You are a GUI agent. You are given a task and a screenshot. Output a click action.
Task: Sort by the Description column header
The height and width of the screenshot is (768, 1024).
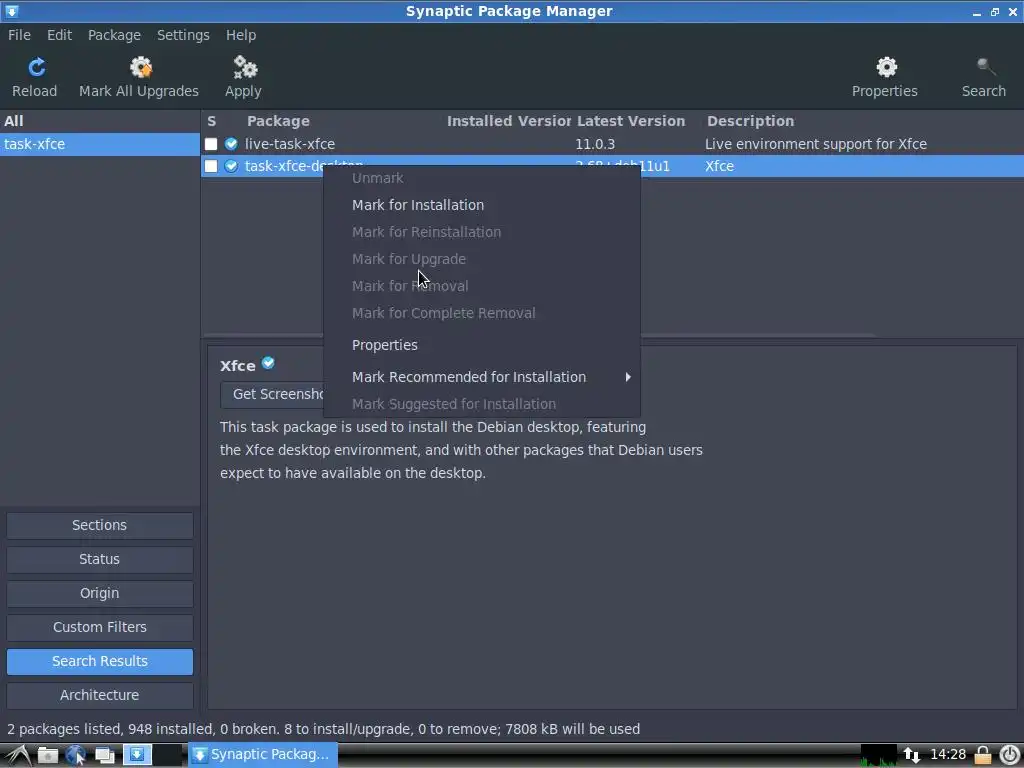(x=750, y=121)
